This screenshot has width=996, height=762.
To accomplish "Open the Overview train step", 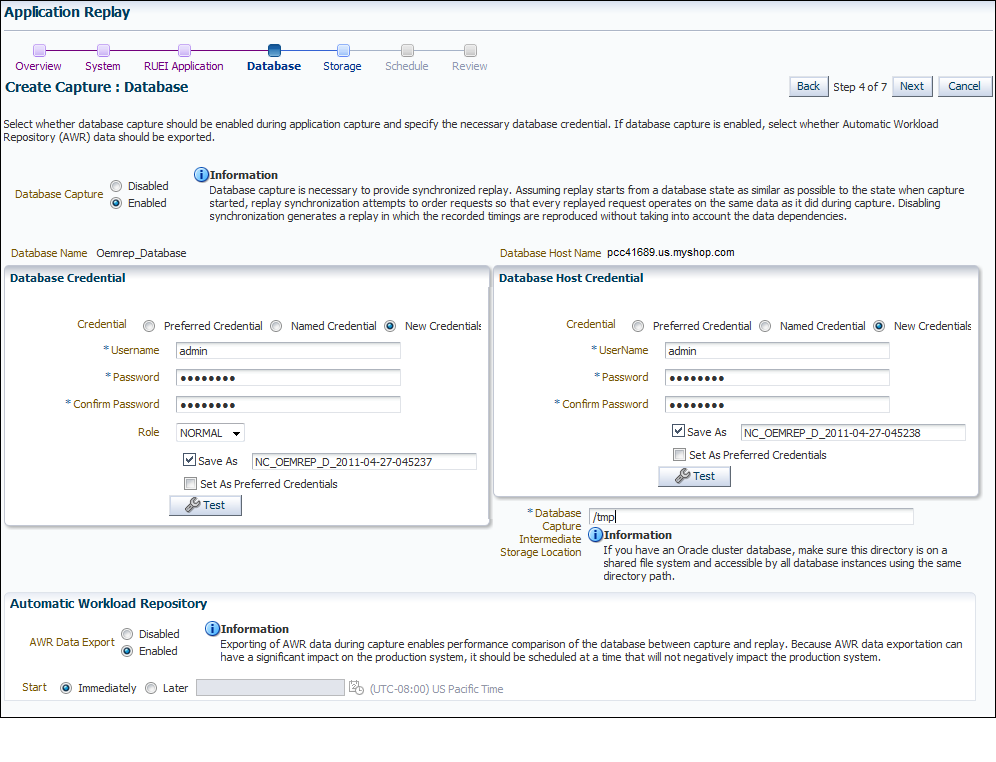I will (x=38, y=66).
